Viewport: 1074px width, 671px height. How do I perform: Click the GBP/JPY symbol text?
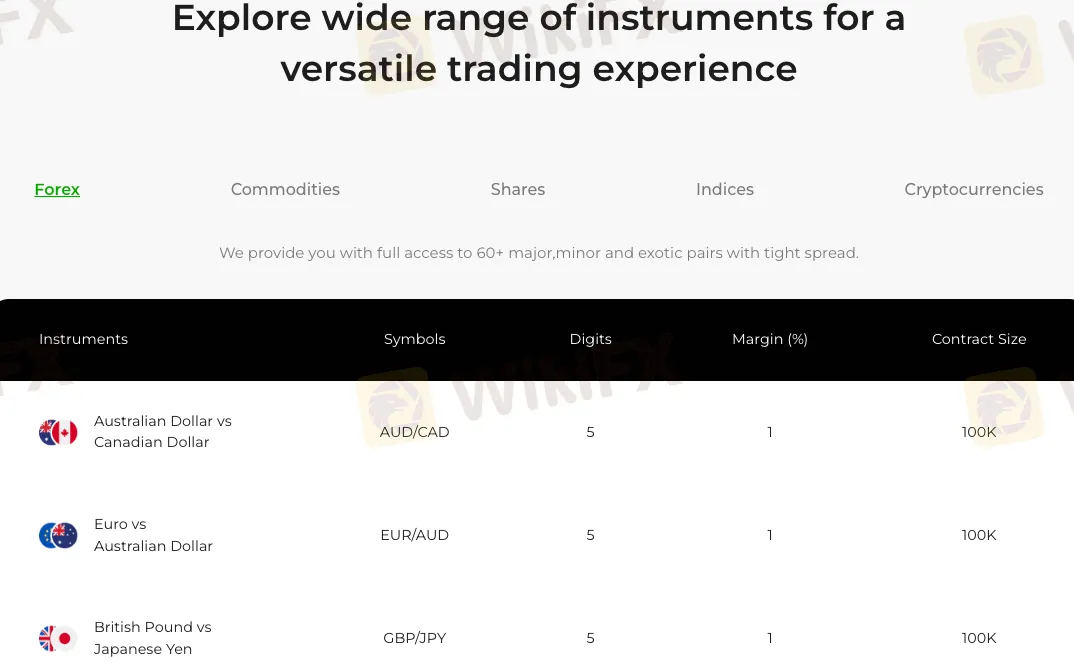coord(415,638)
